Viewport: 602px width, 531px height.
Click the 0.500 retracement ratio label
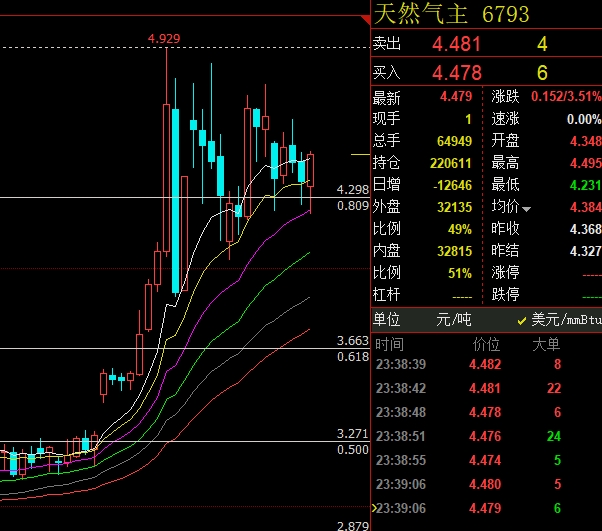tap(352, 449)
